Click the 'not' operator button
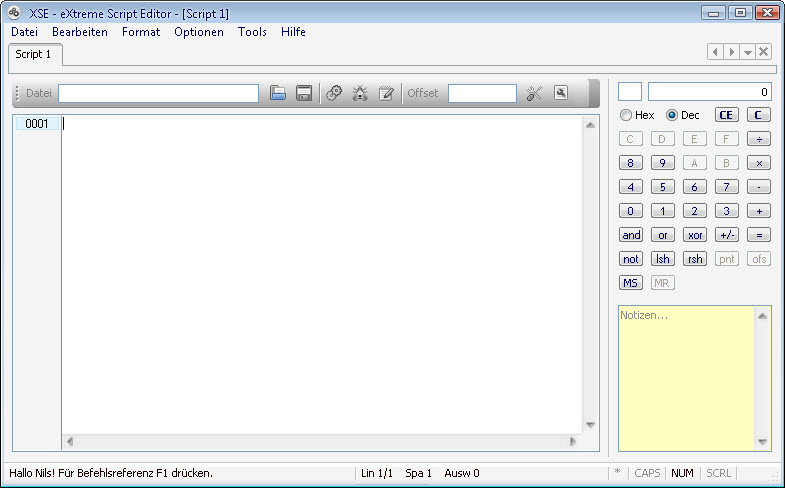This screenshot has height=488, width=785. pos(630,259)
